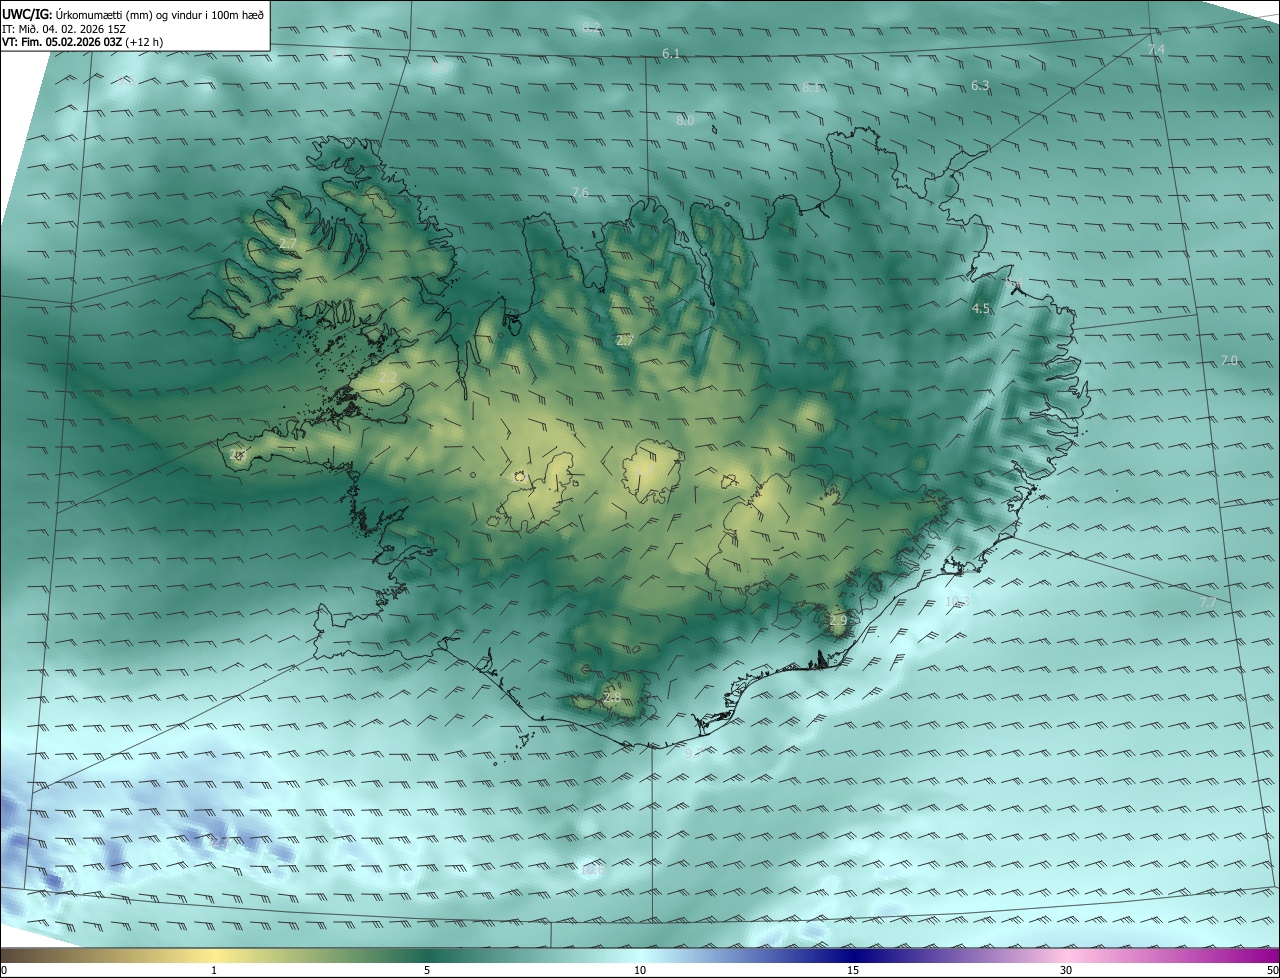The image size is (1280, 978).
Task: Click the "7.7" value label on the map
Action: coord(1208,602)
